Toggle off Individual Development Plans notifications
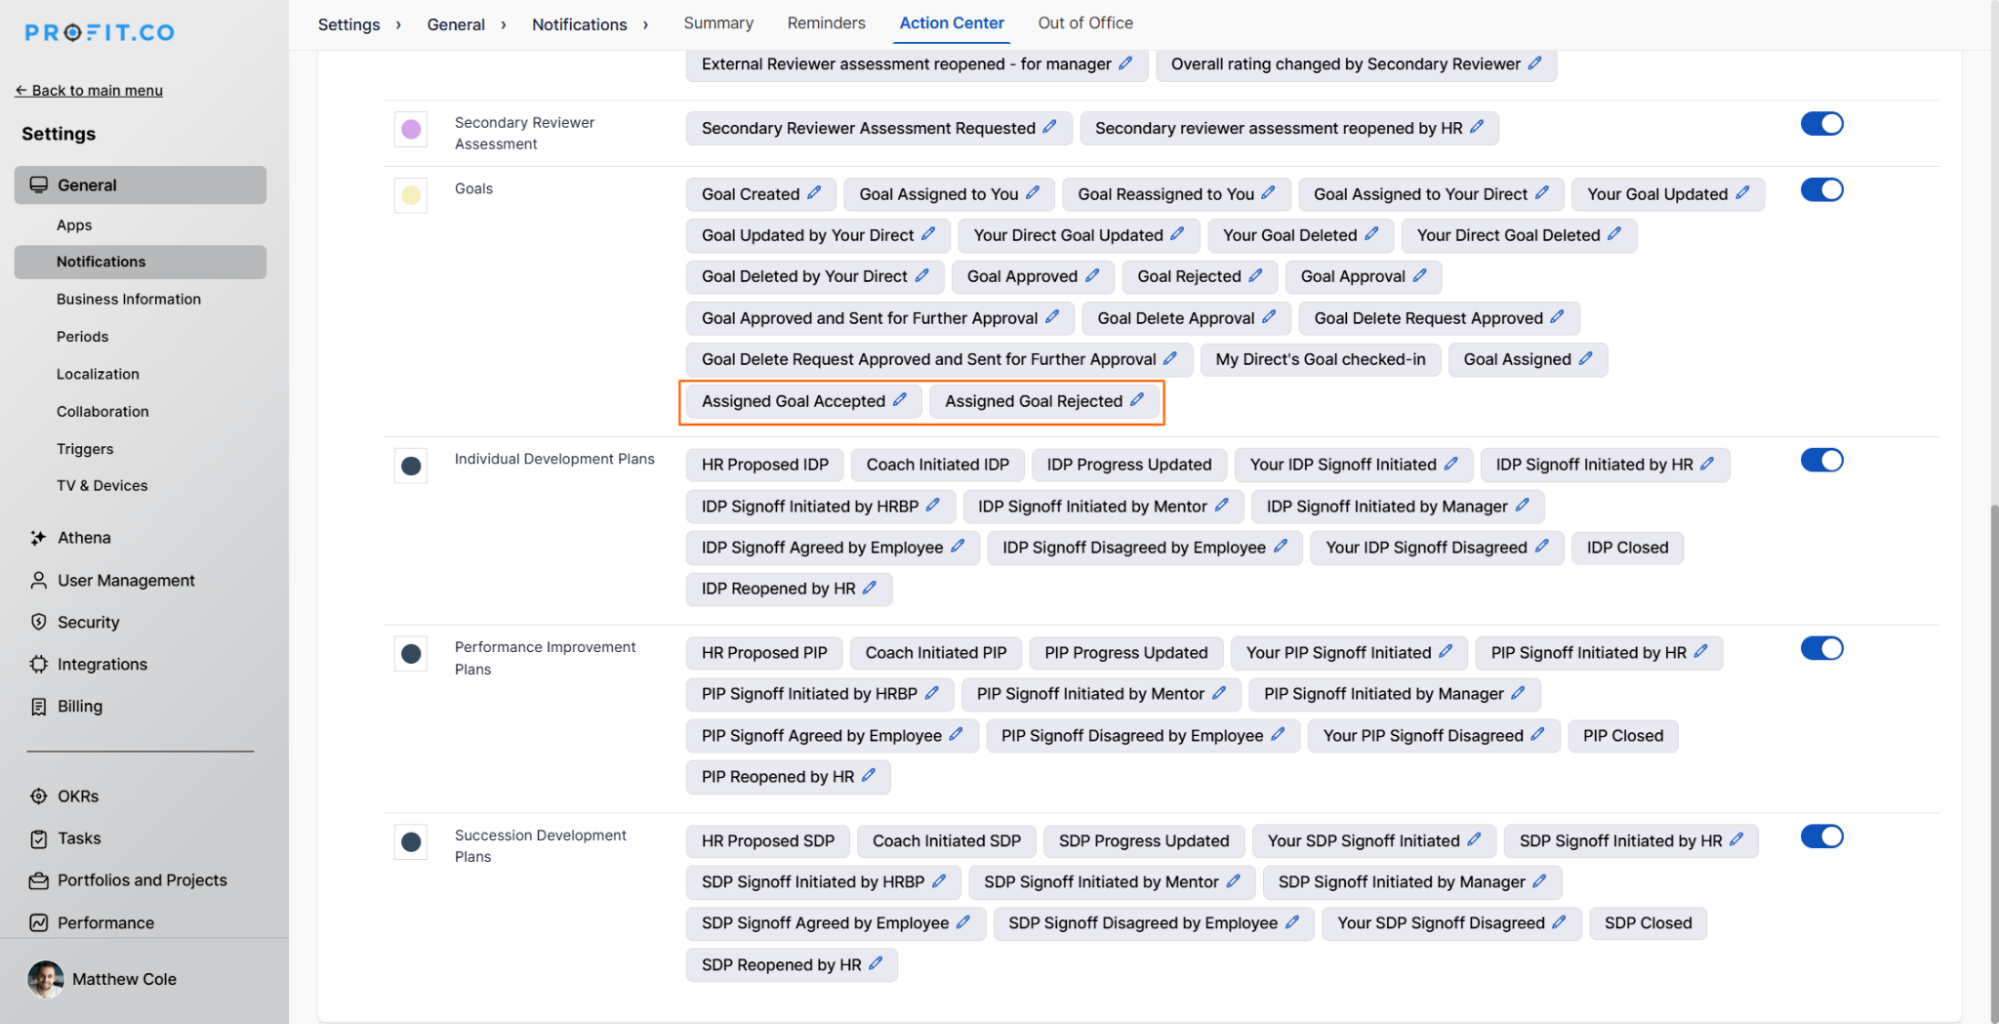This screenshot has width=1999, height=1024. pos(1821,460)
